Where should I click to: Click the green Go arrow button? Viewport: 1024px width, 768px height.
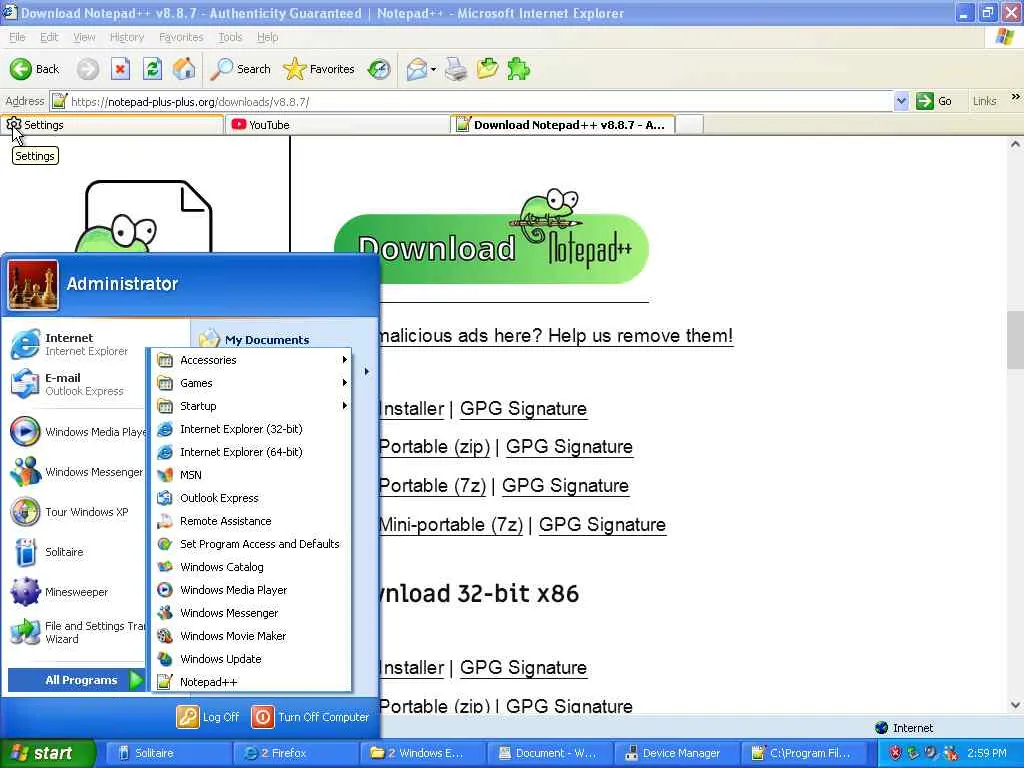(x=924, y=101)
